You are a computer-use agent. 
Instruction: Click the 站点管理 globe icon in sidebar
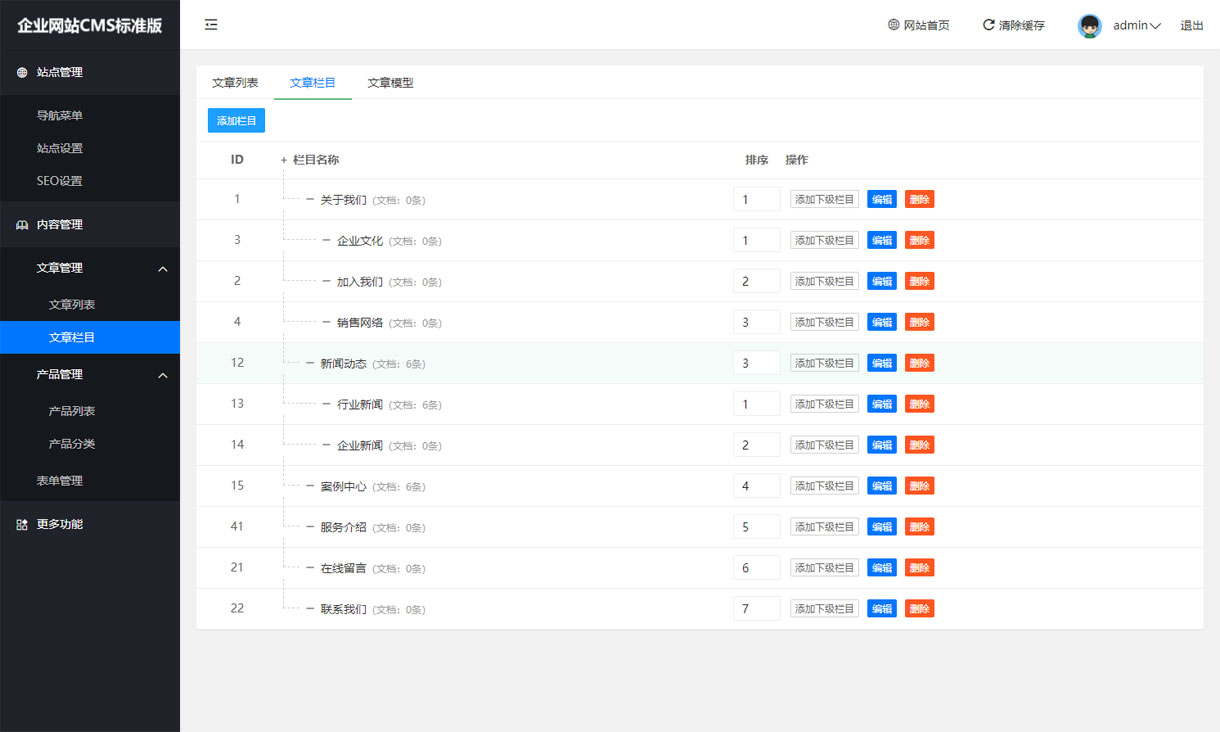tap(22, 72)
